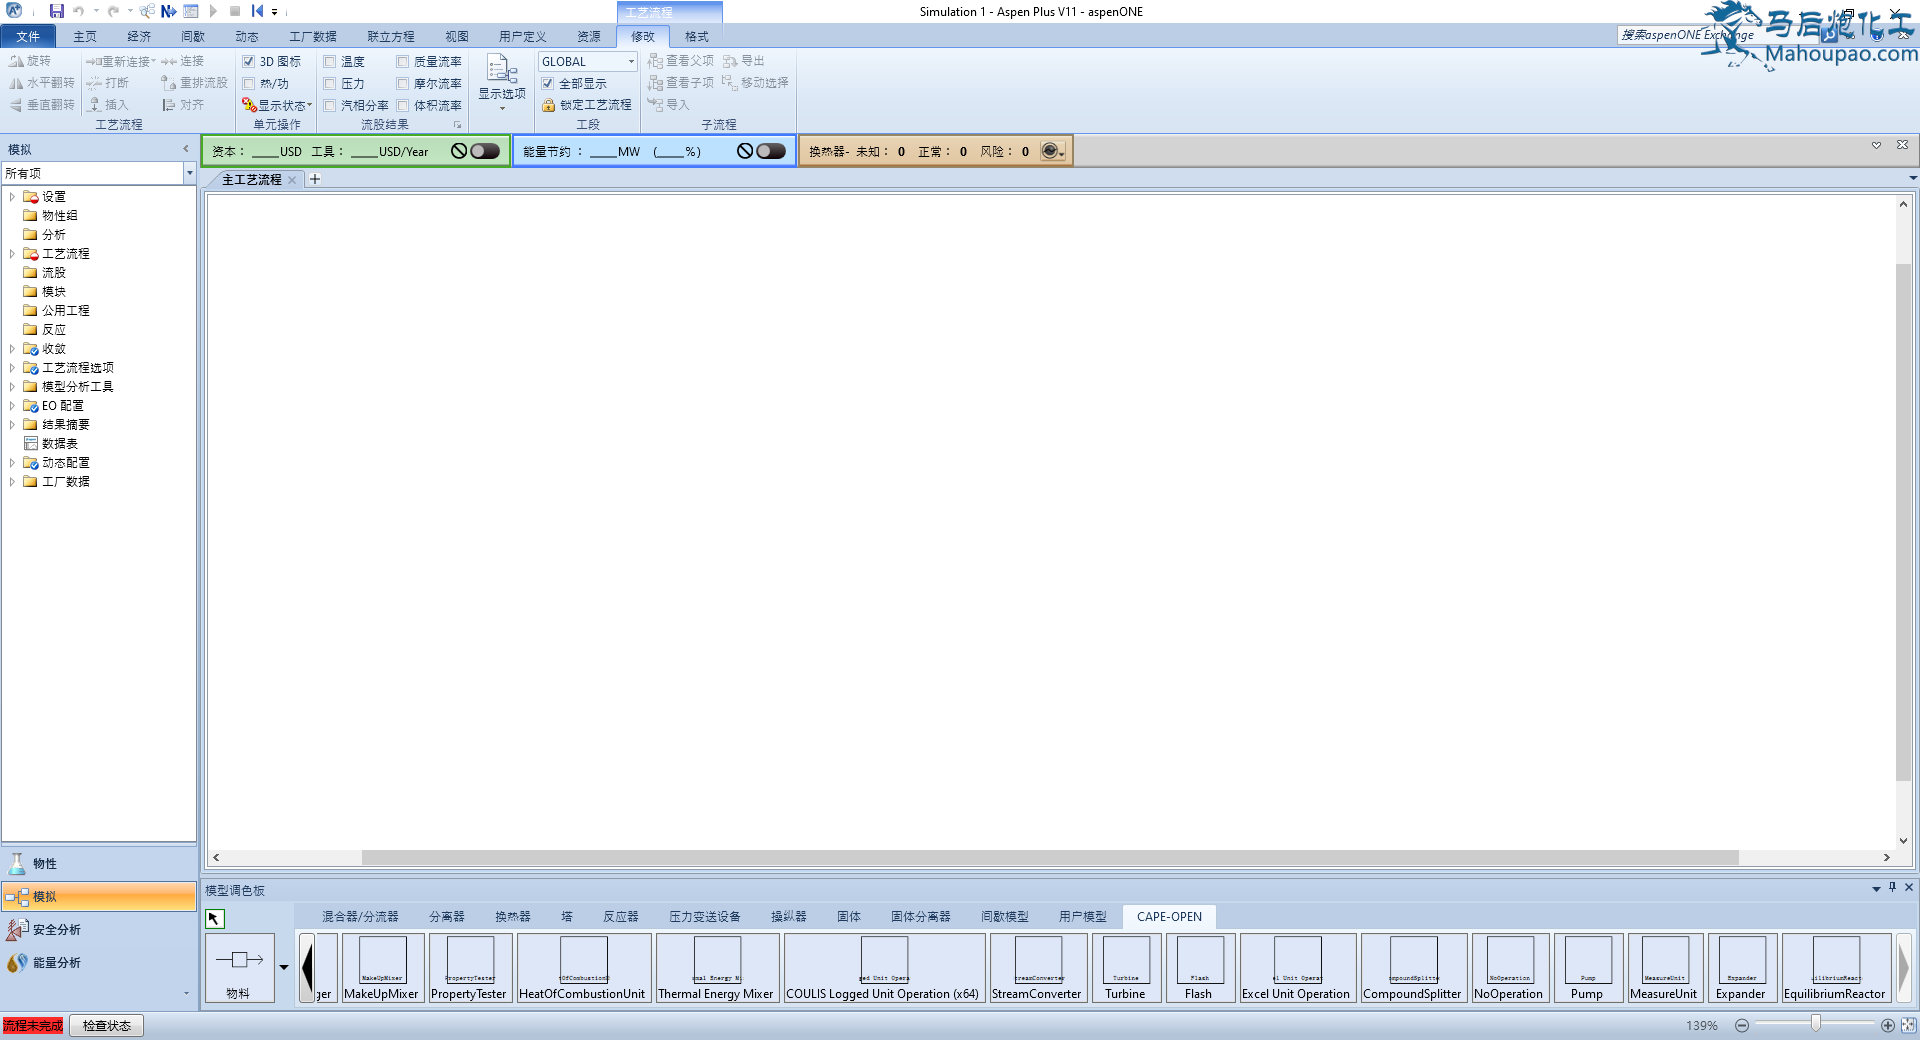Toggle the economics capital cost switch
The height and width of the screenshot is (1040, 1920).
coord(484,151)
